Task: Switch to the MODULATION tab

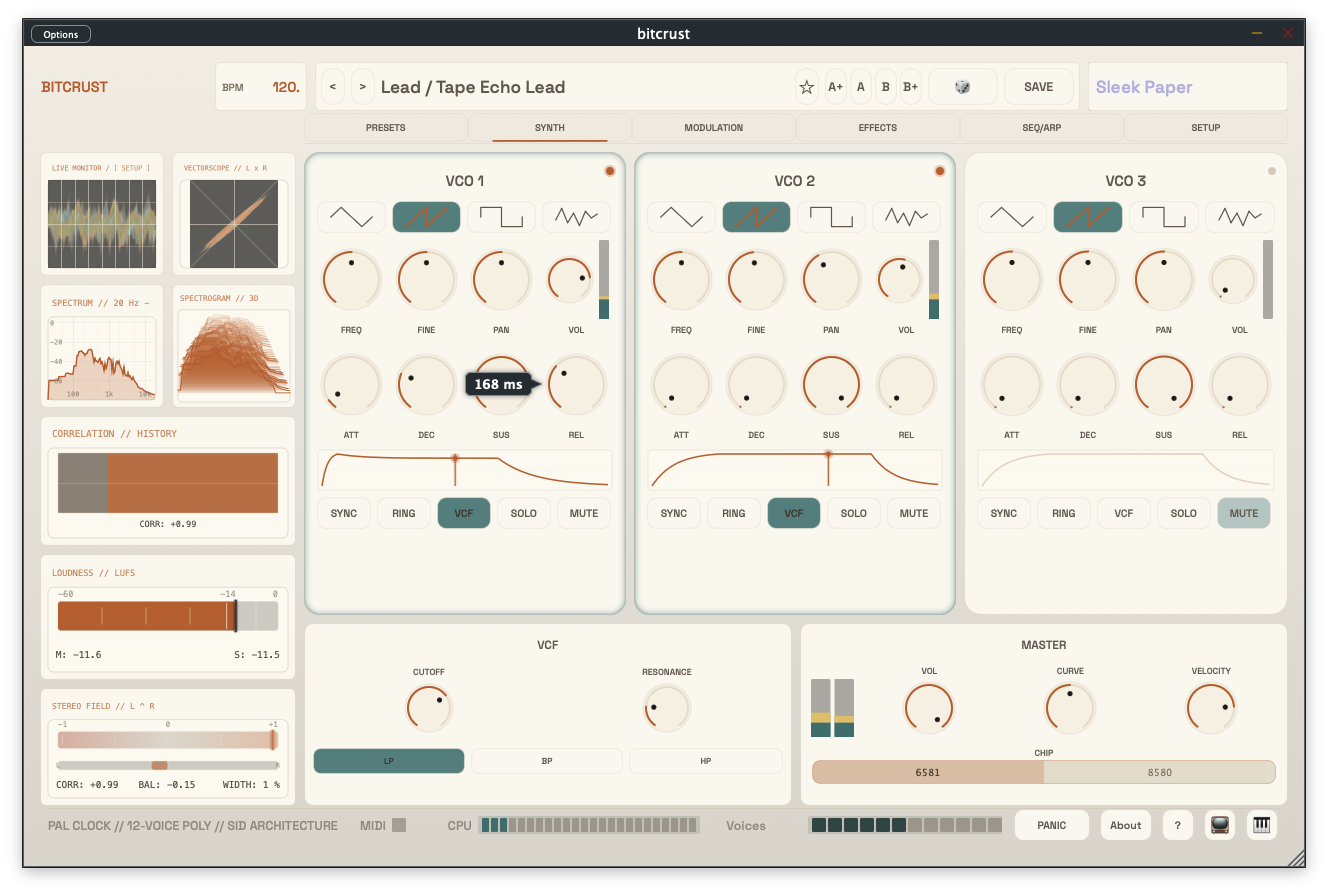Action: point(713,127)
